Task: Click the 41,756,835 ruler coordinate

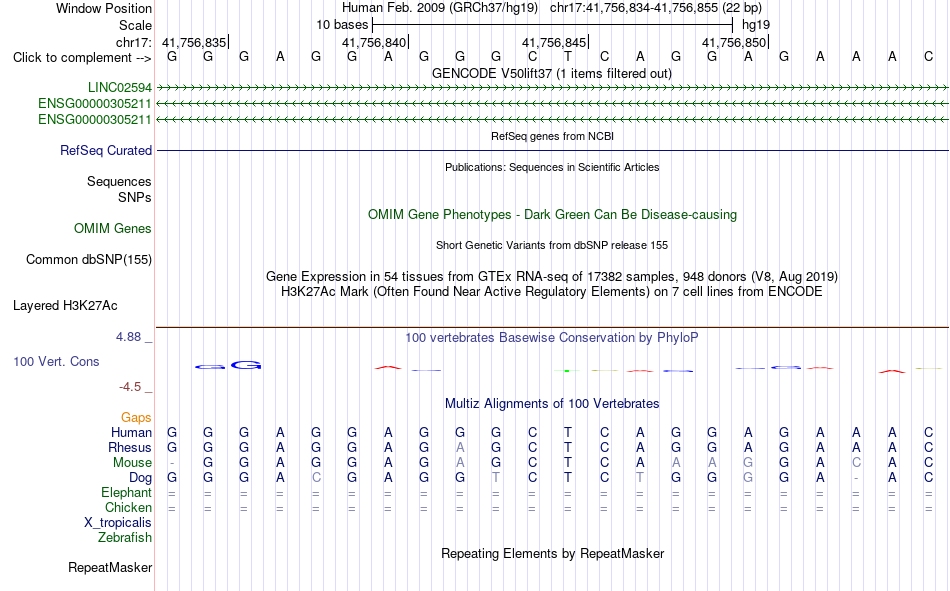Action: (194, 42)
